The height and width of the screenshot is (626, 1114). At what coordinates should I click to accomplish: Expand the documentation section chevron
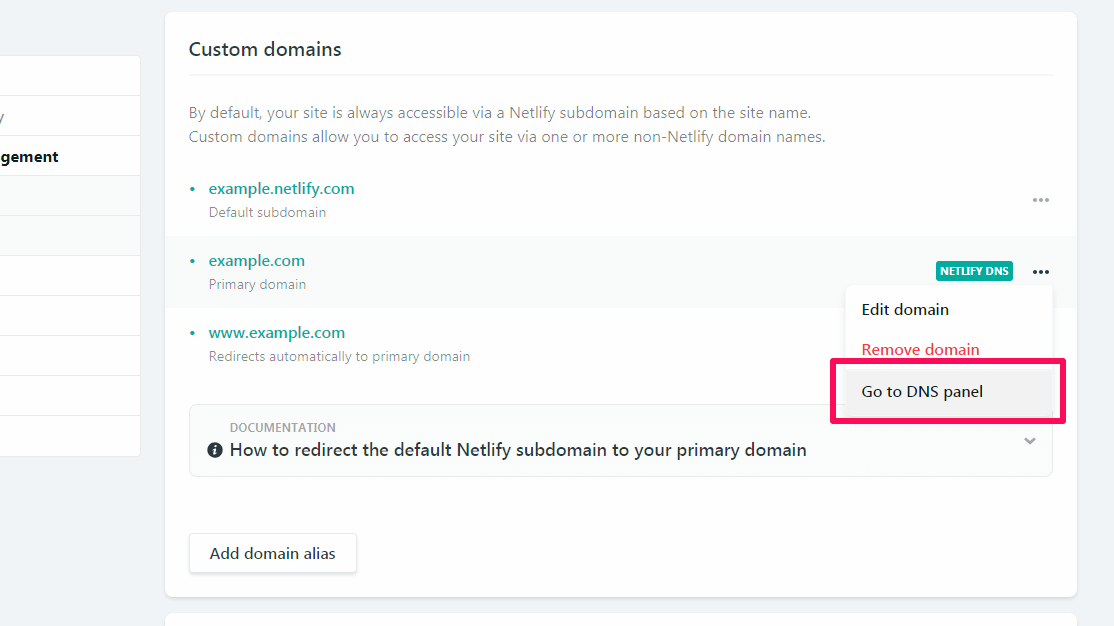tap(1029, 441)
